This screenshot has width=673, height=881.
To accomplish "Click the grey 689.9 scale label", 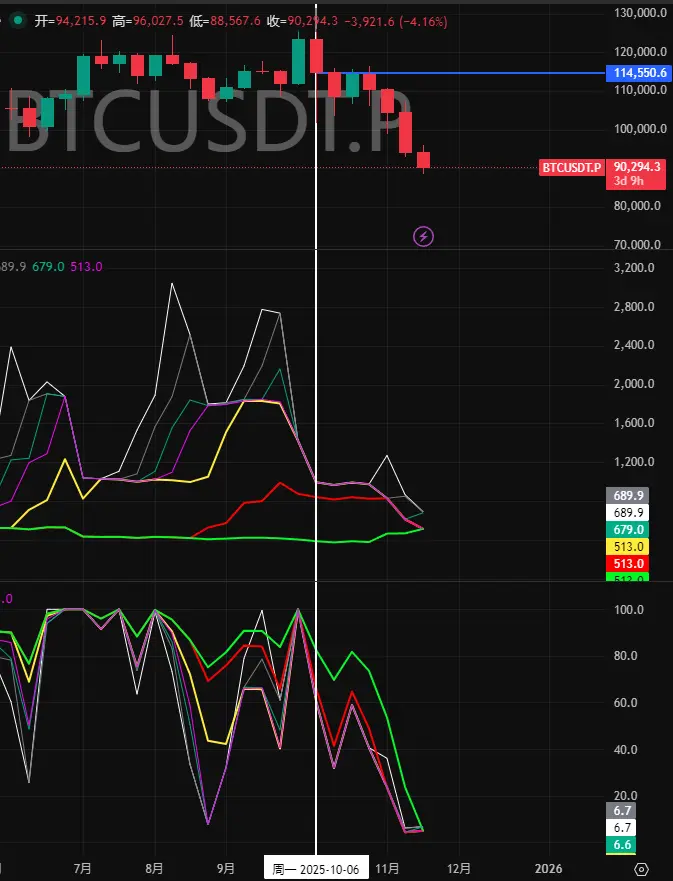I will tap(628, 496).
